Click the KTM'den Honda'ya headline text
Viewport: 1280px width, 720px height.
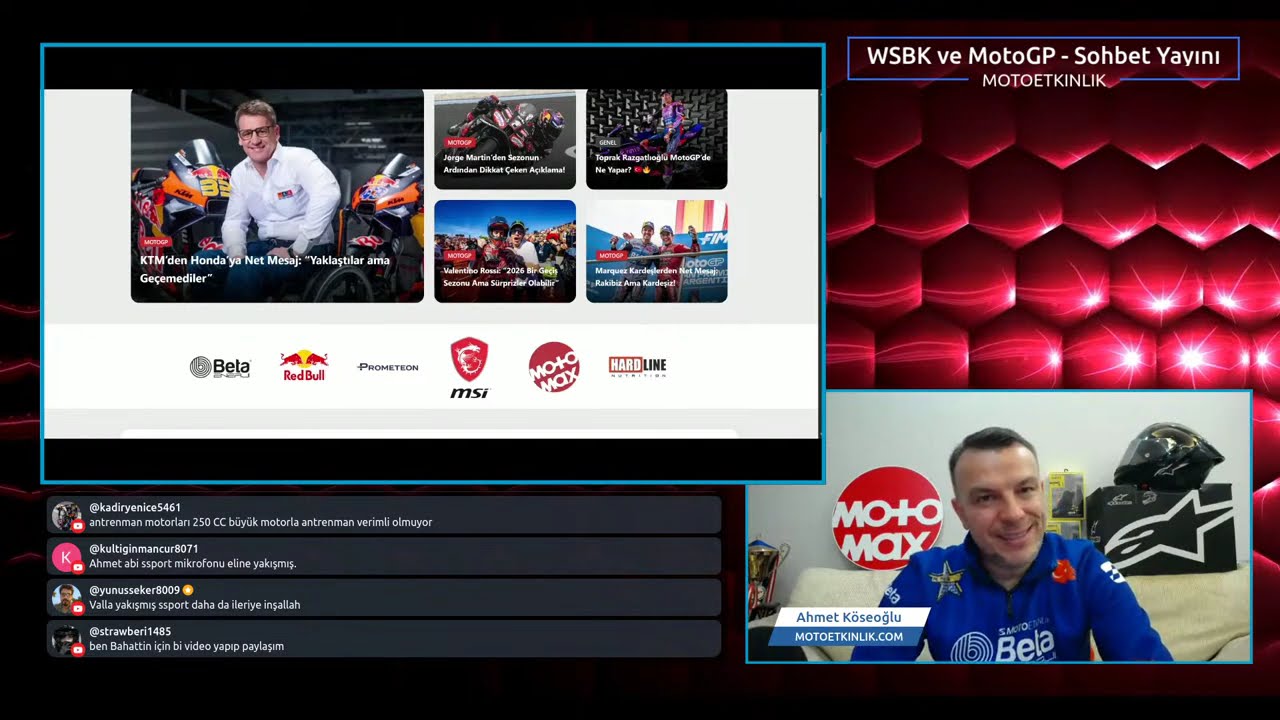coord(265,269)
